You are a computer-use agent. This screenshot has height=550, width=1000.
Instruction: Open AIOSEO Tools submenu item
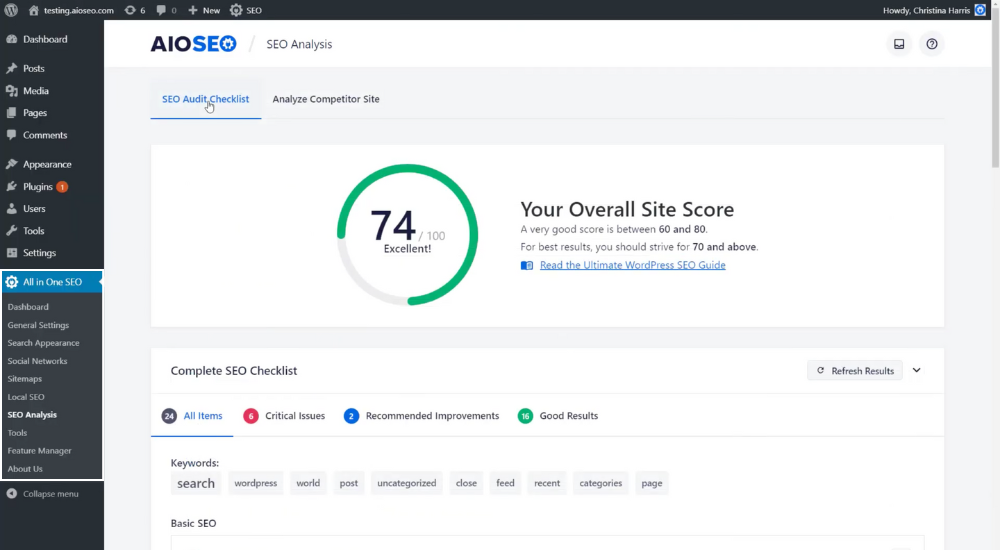[x=17, y=433]
